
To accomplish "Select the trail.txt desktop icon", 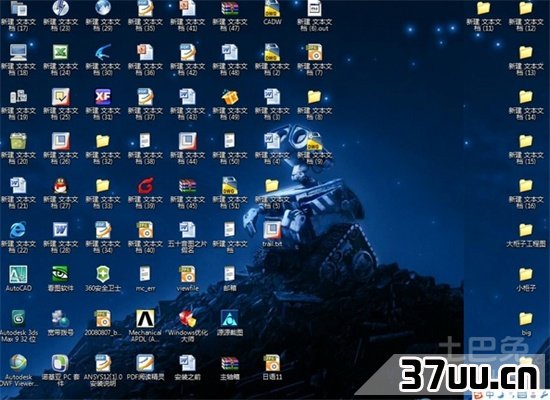I will [x=272, y=230].
